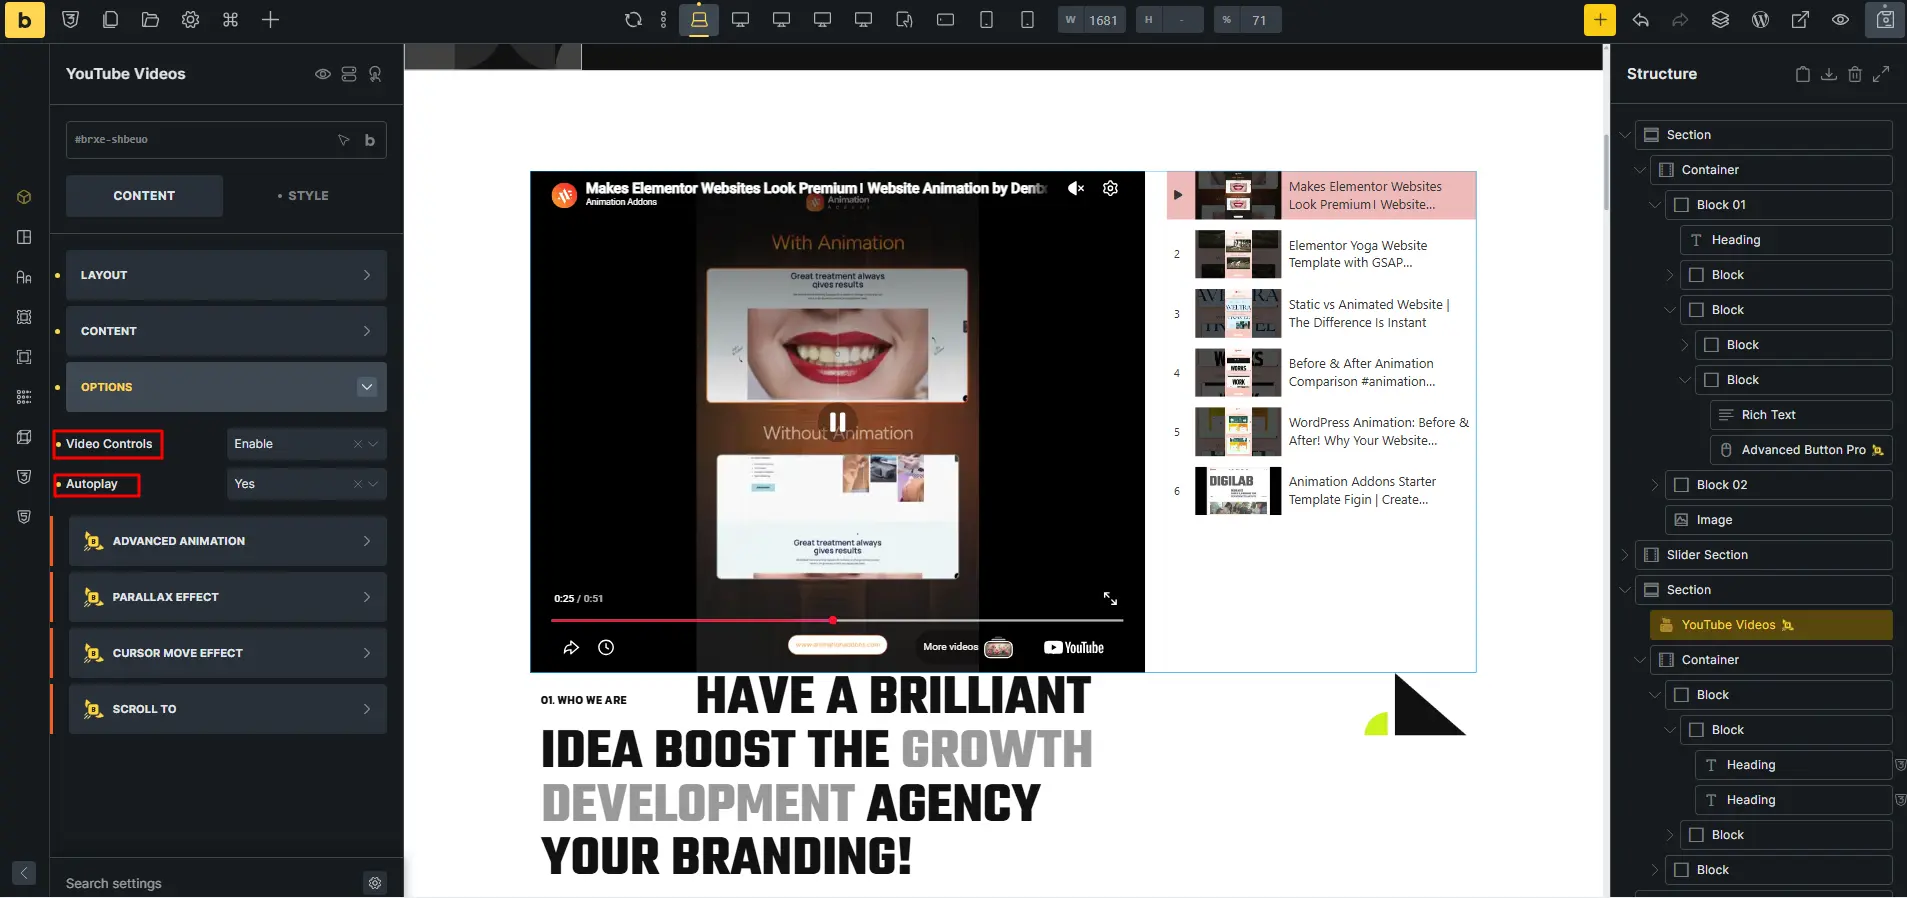1907x898 pixels.
Task: Pause the playing YouTube video
Action: 837,422
